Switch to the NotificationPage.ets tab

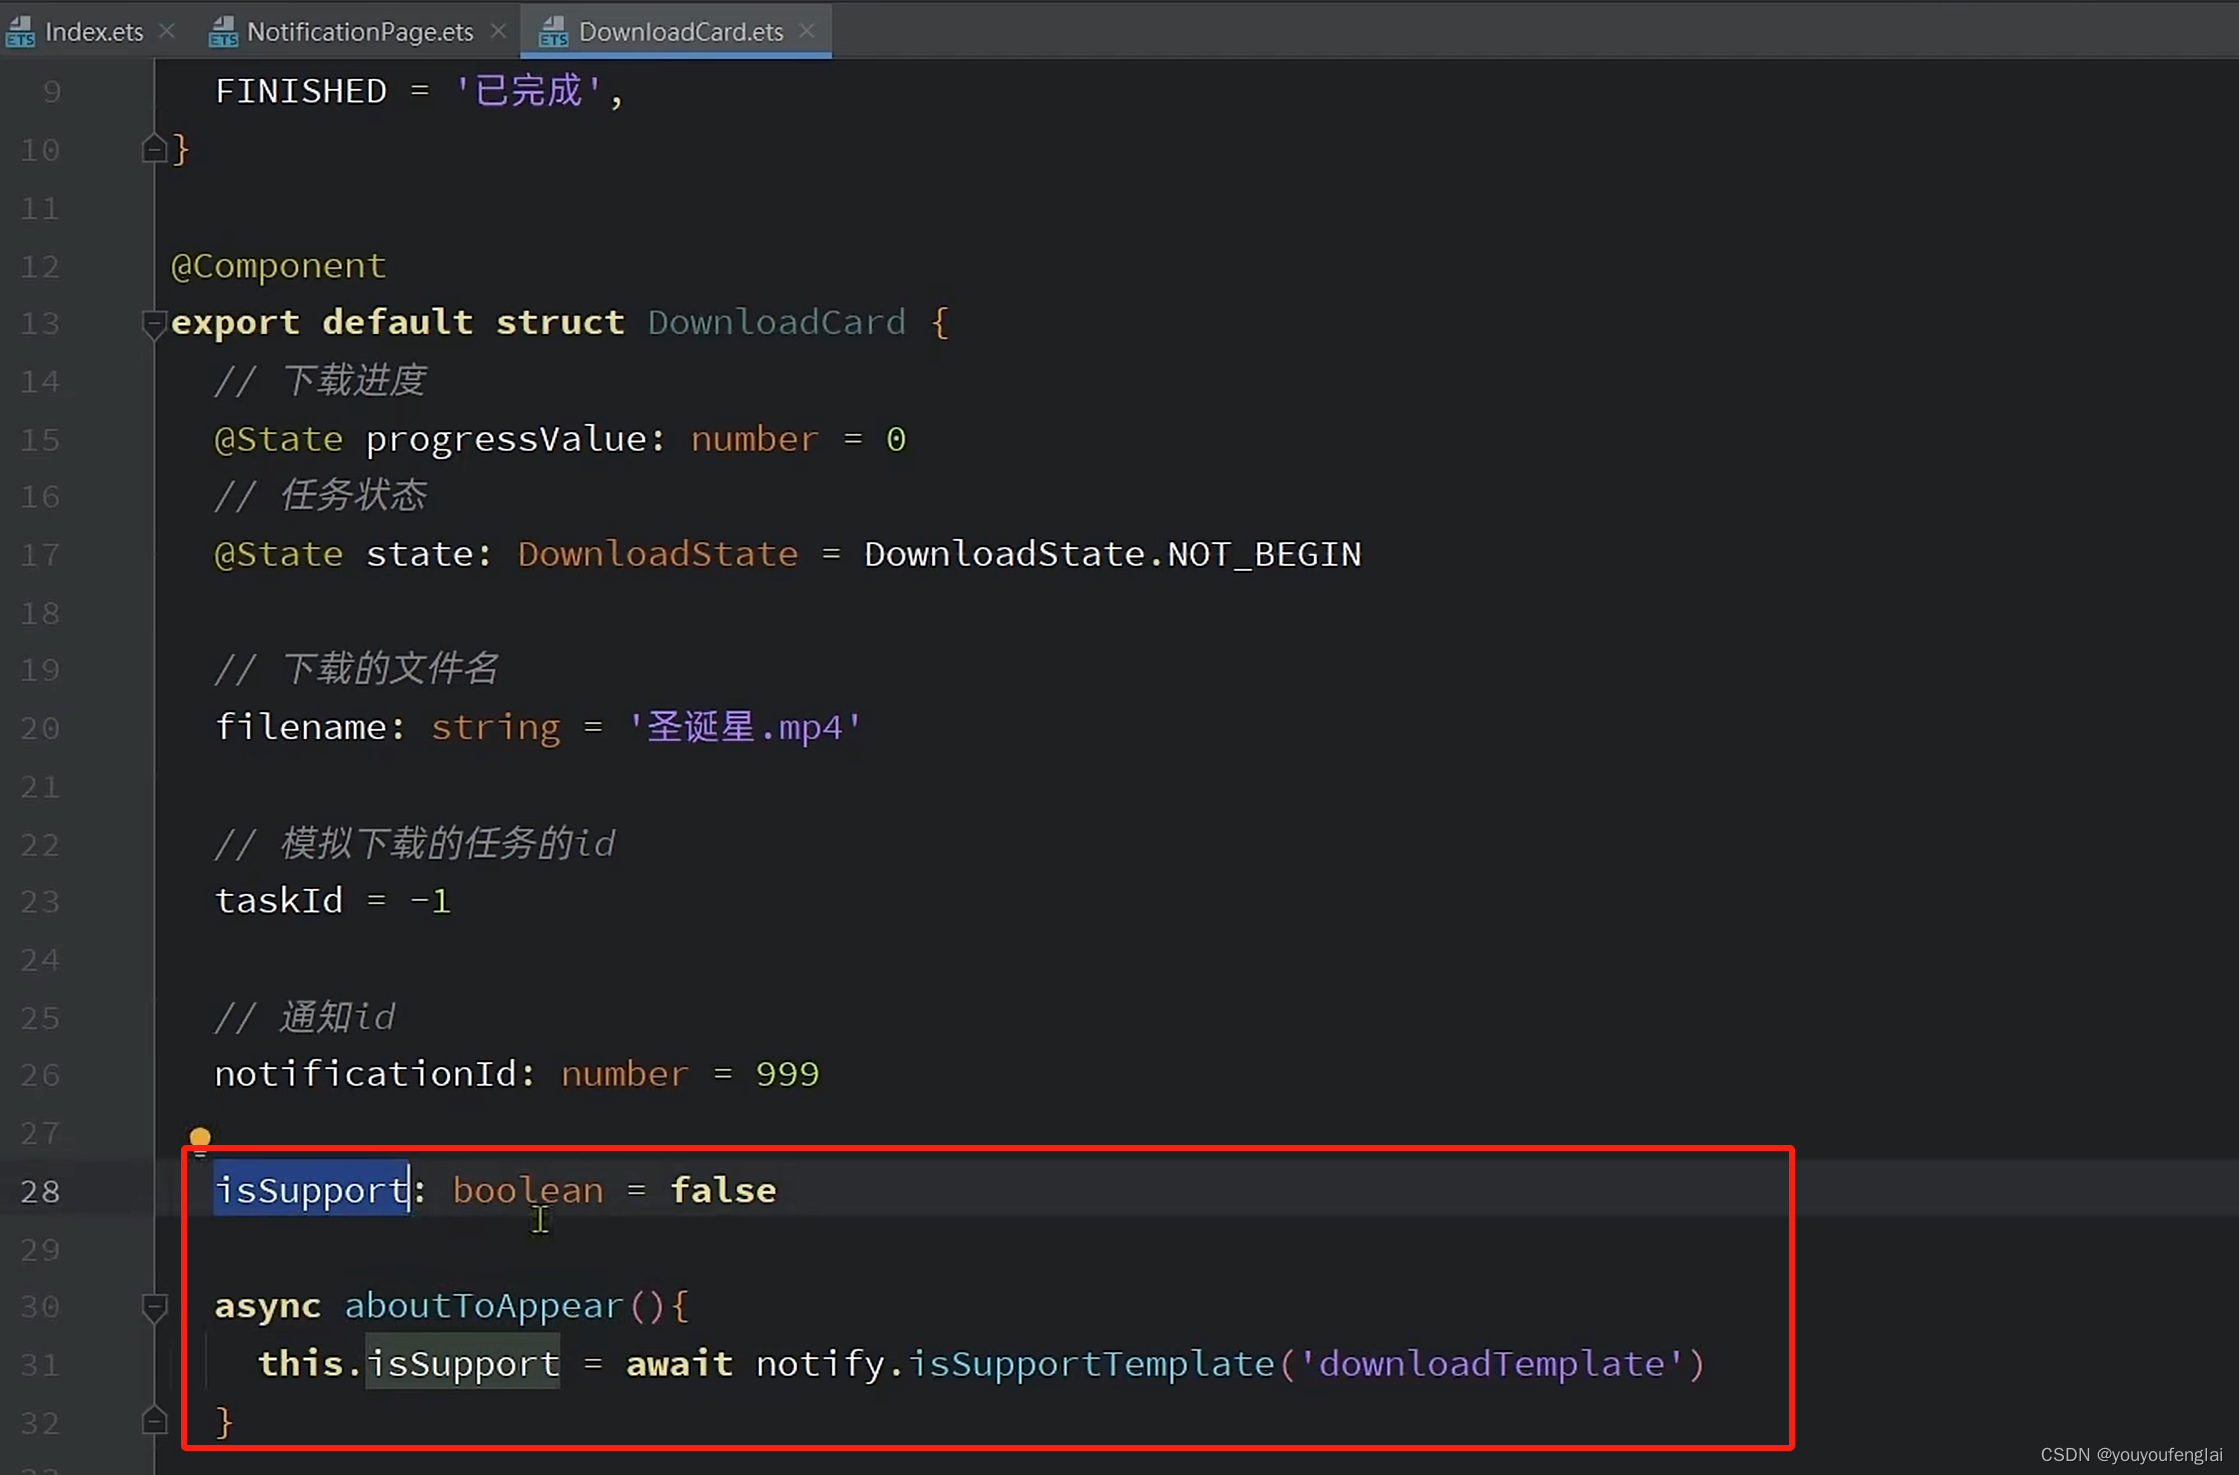coord(360,32)
